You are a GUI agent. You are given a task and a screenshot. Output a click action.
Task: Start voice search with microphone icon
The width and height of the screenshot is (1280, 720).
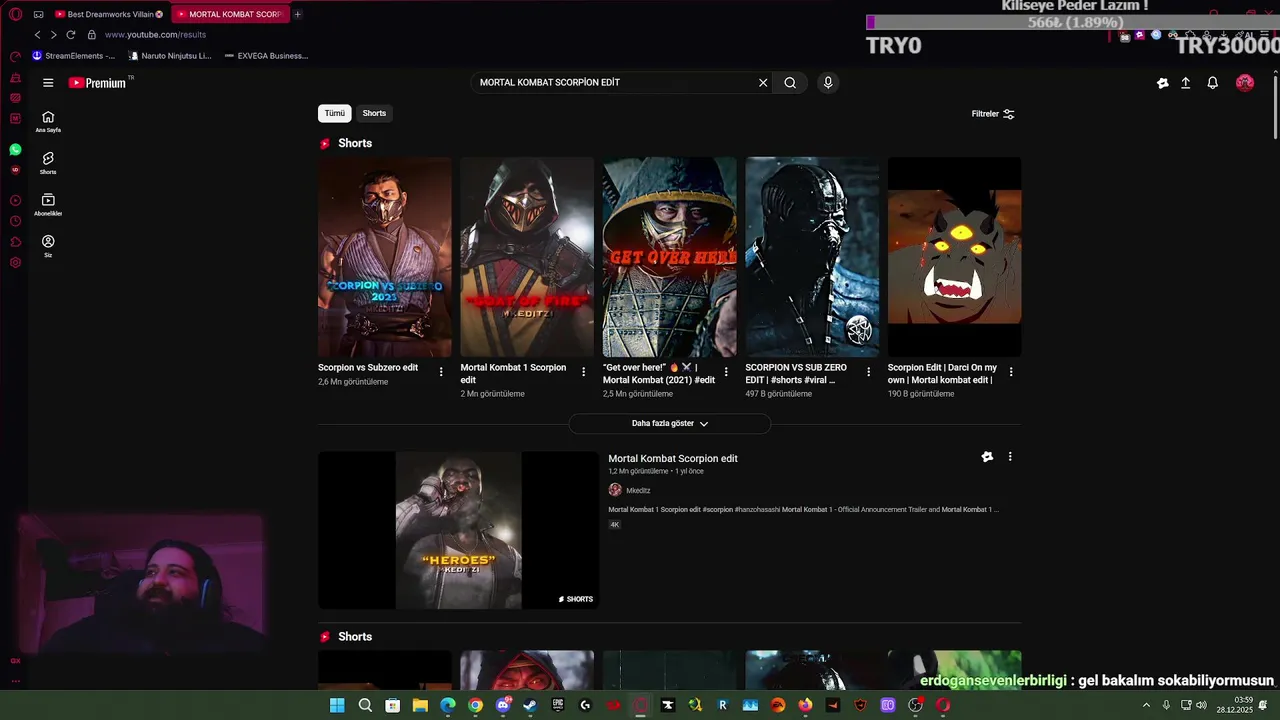(x=828, y=83)
